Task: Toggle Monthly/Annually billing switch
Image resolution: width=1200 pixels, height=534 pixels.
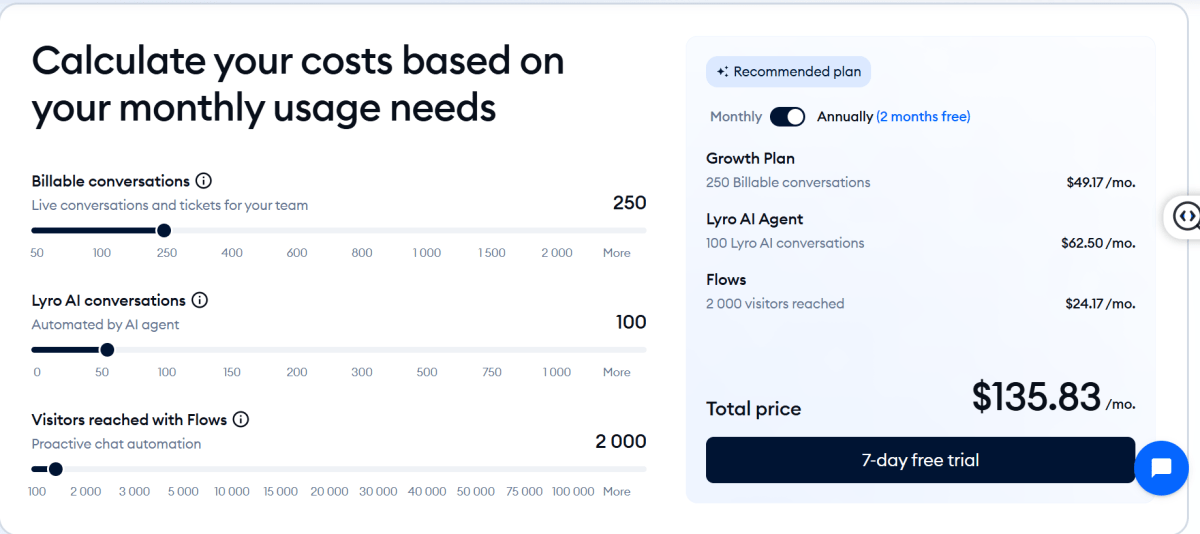Action: [x=788, y=117]
